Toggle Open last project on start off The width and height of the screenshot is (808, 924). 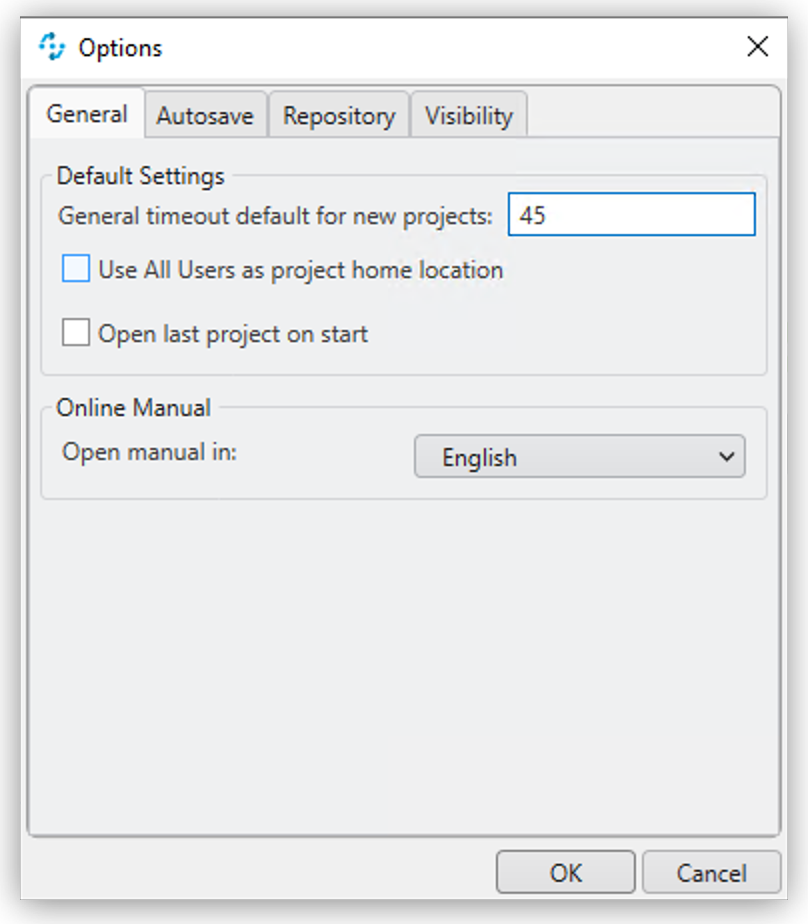click(75, 331)
